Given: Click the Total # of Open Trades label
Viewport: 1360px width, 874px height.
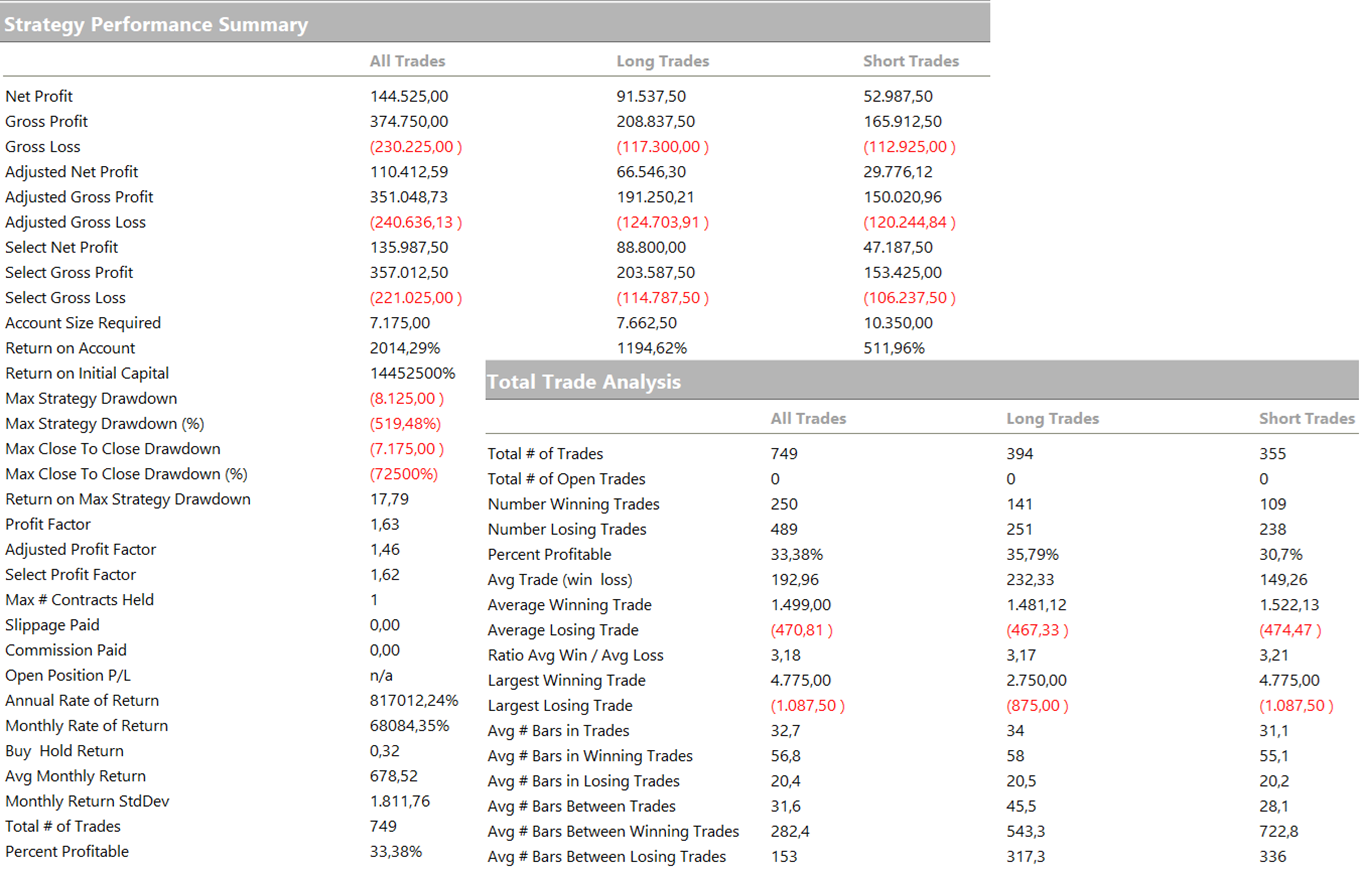Looking at the screenshot, I should pyautogui.click(x=567, y=479).
